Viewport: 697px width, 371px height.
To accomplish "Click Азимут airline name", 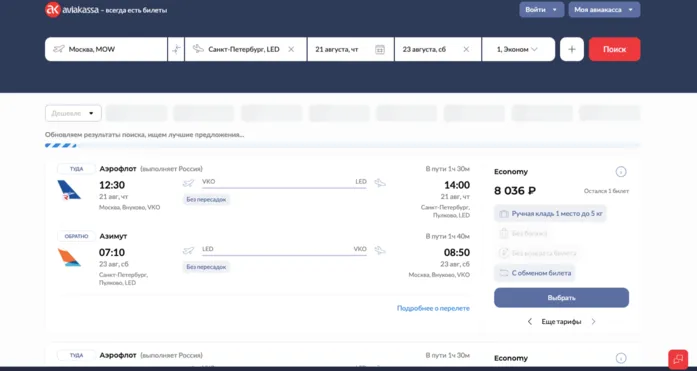I will tap(113, 236).
